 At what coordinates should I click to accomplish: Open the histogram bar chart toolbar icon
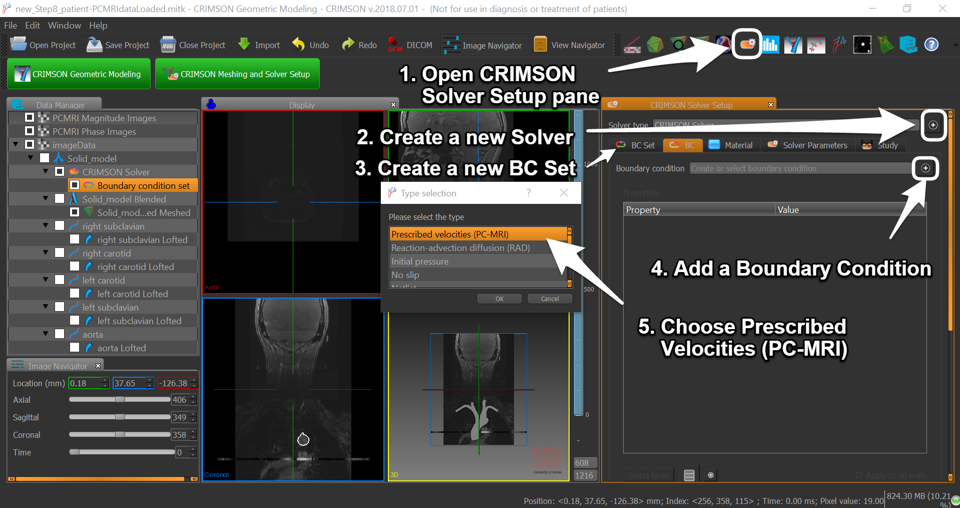[770, 45]
